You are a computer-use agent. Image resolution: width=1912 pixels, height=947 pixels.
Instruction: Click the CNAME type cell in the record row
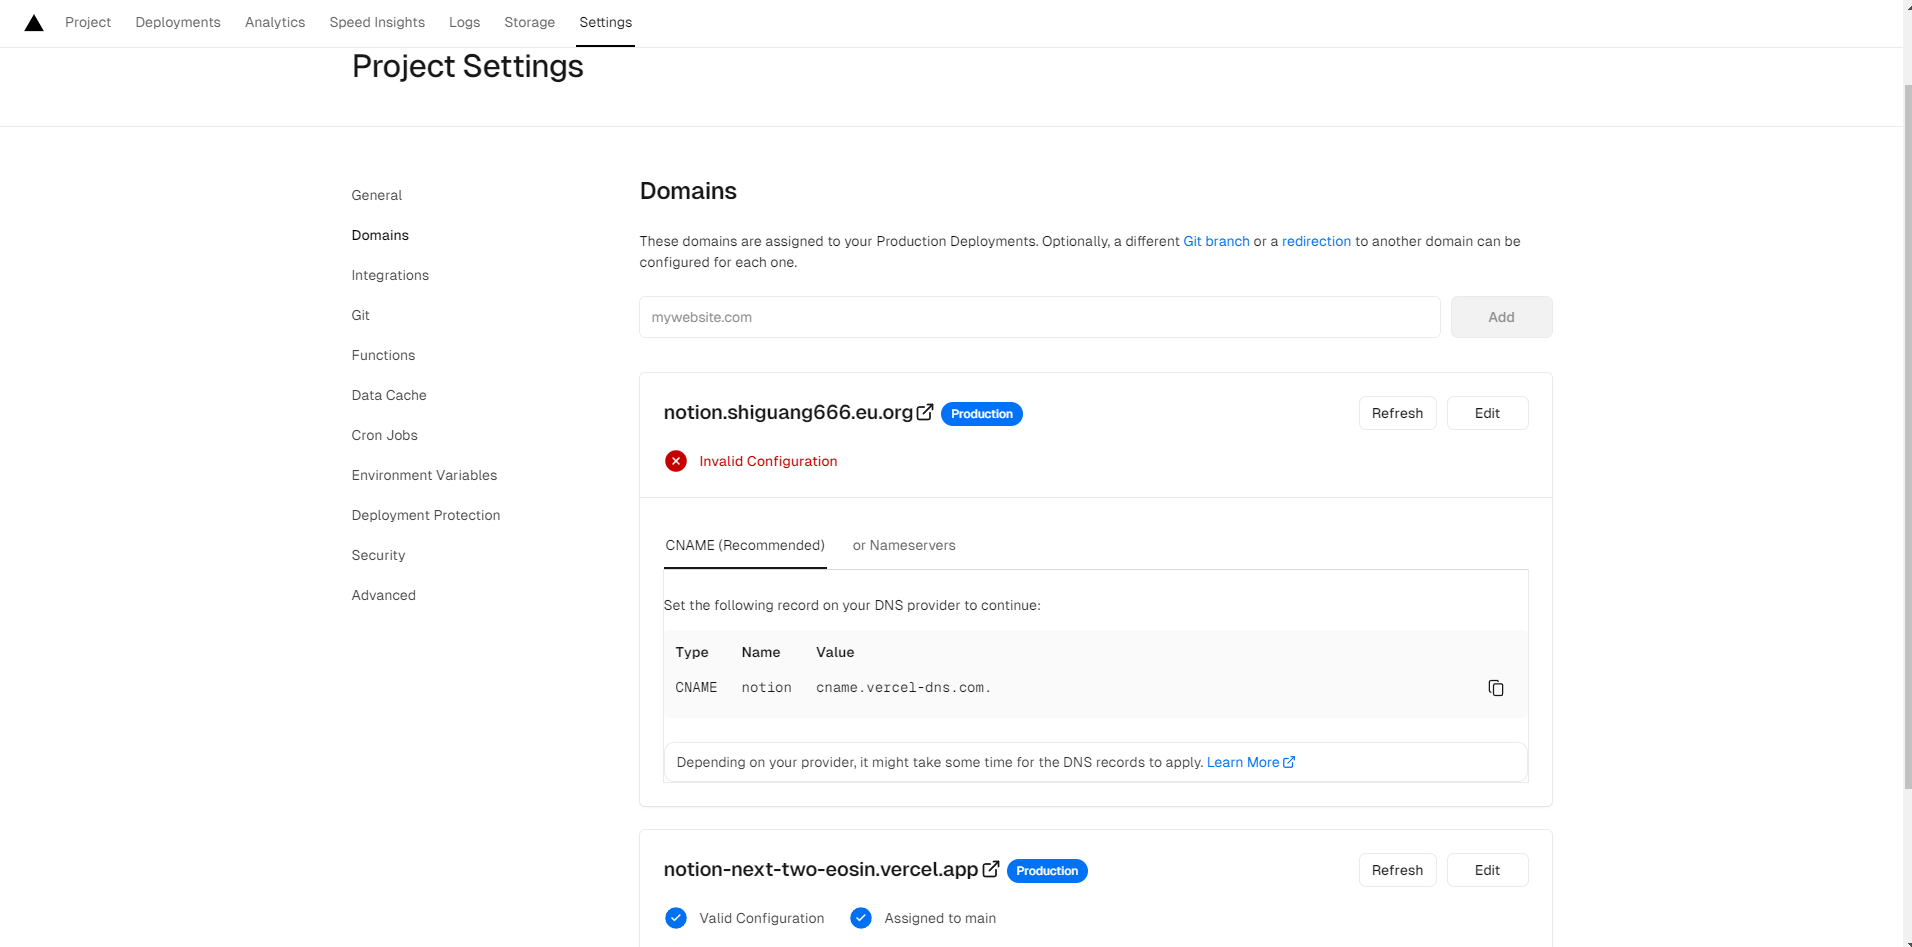pyautogui.click(x=696, y=688)
